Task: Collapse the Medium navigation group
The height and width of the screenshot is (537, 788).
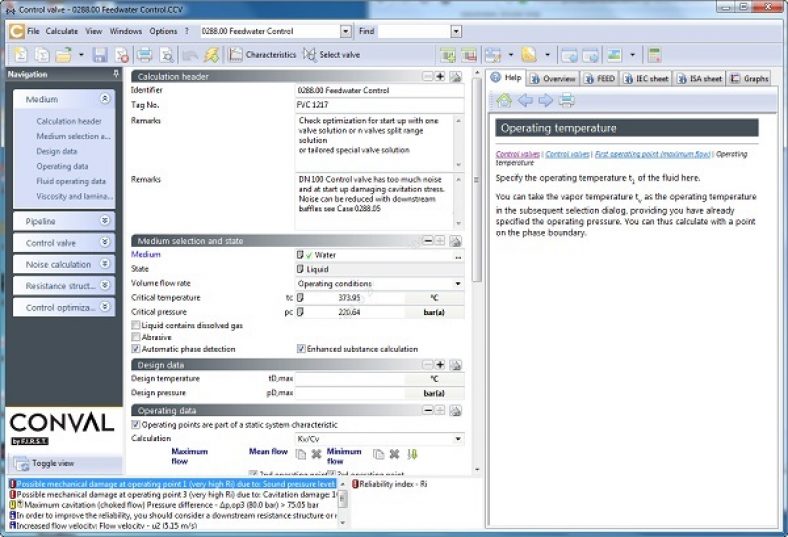Action: (x=105, y=99)
